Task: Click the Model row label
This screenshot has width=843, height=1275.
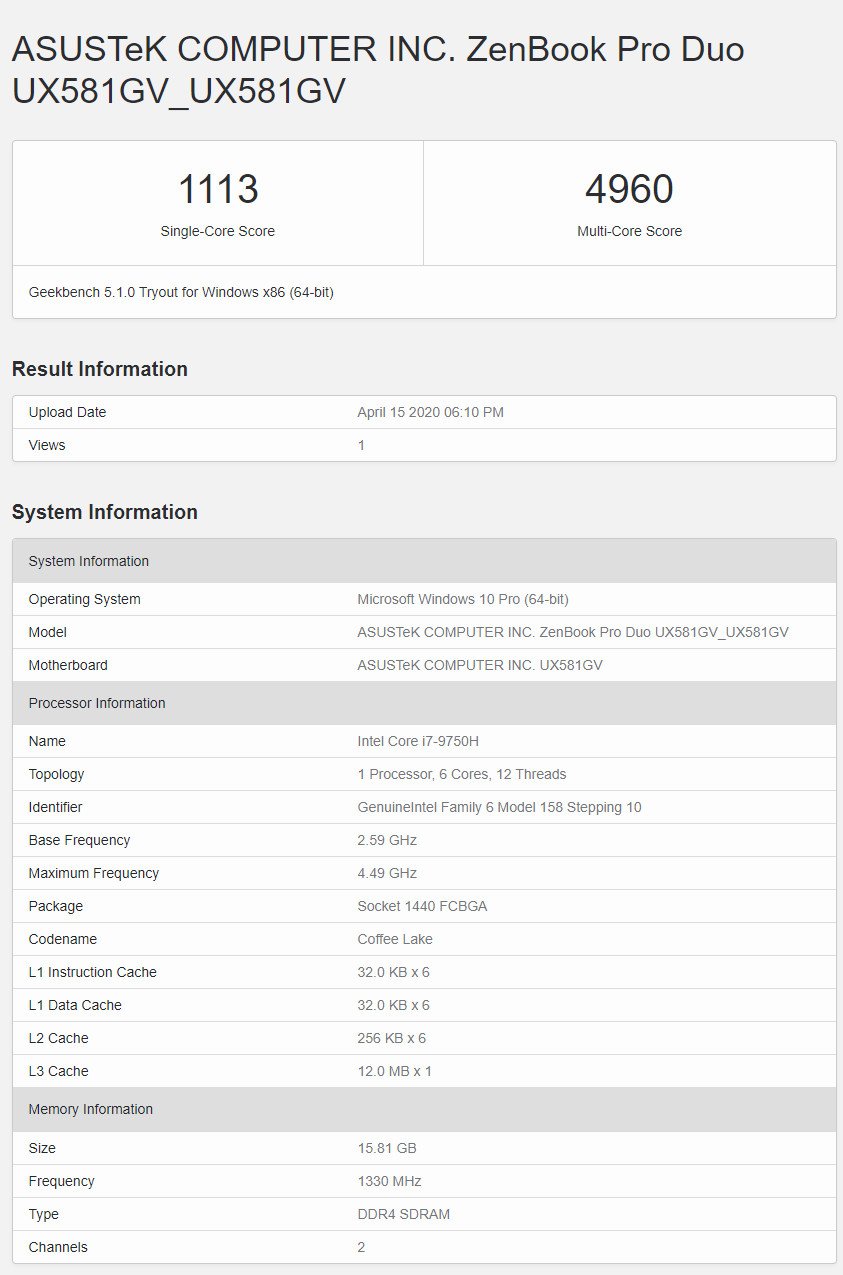Action: click(x=48, y=632)
